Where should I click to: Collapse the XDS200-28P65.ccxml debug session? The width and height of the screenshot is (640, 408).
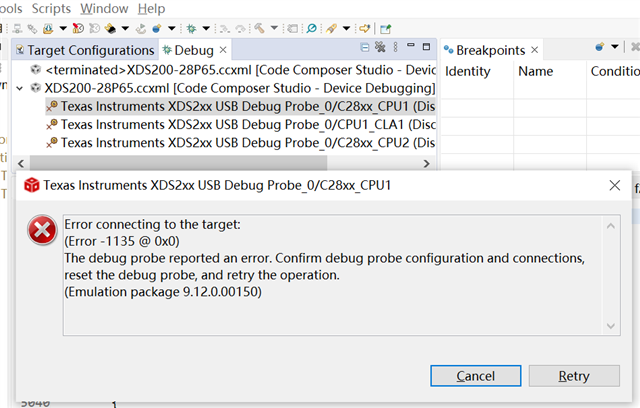pos(21,88)
